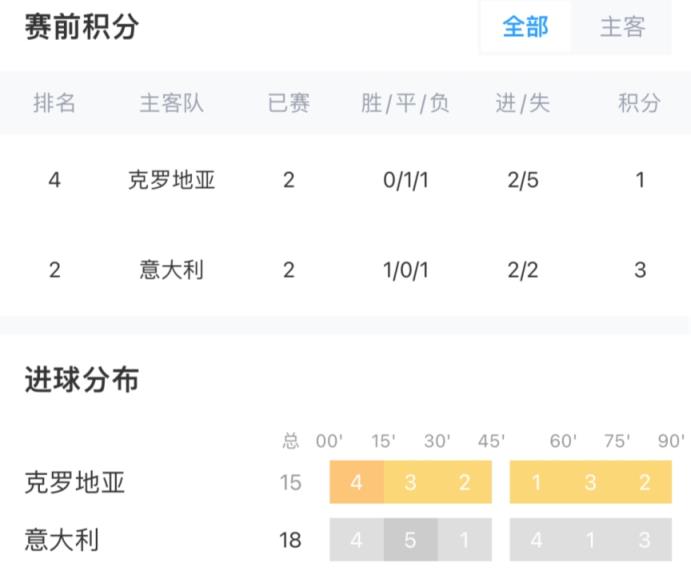Click the 主客队 column header
The width and height of the screenshot is (691, 587).
pyautogui.click(x=171, y=103)
